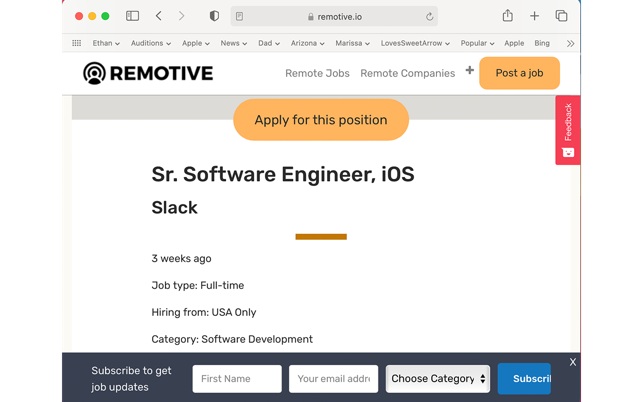
Task: Show more bookmarks with double chevron
Action: pyautogui.click(x=570, y=43)
